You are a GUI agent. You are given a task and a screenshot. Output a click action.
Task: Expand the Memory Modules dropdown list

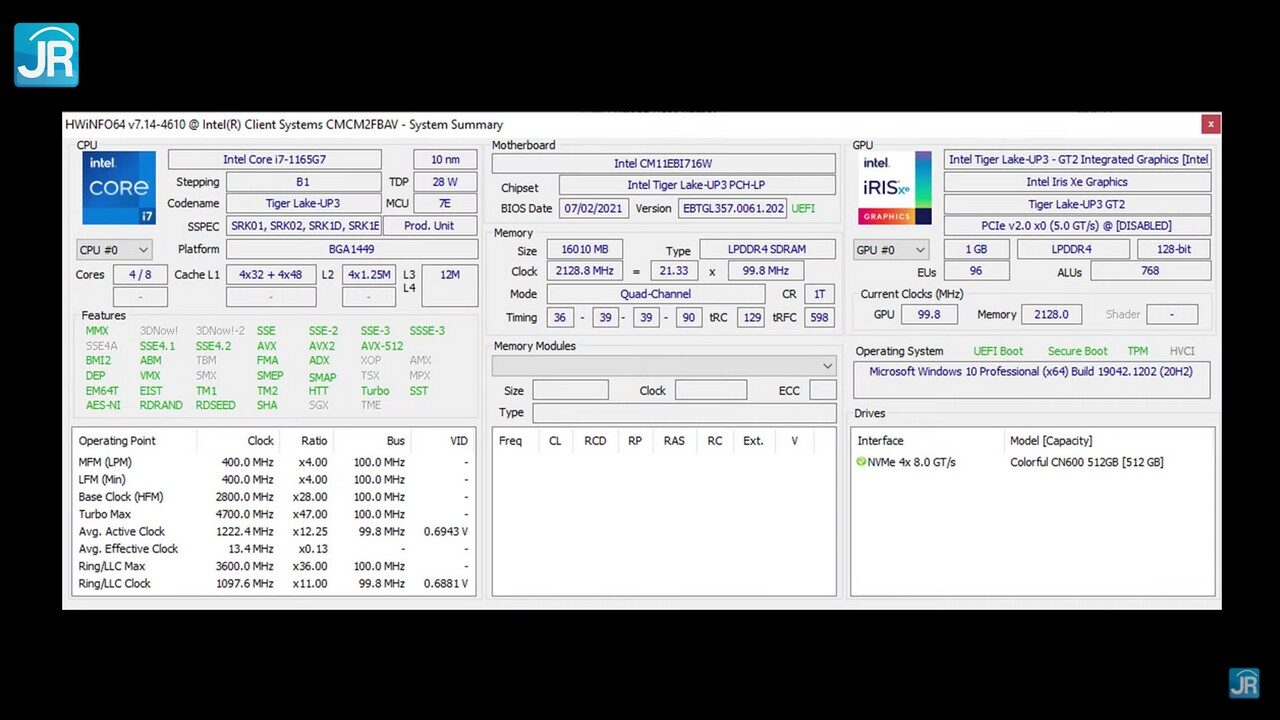click(664, 366)
